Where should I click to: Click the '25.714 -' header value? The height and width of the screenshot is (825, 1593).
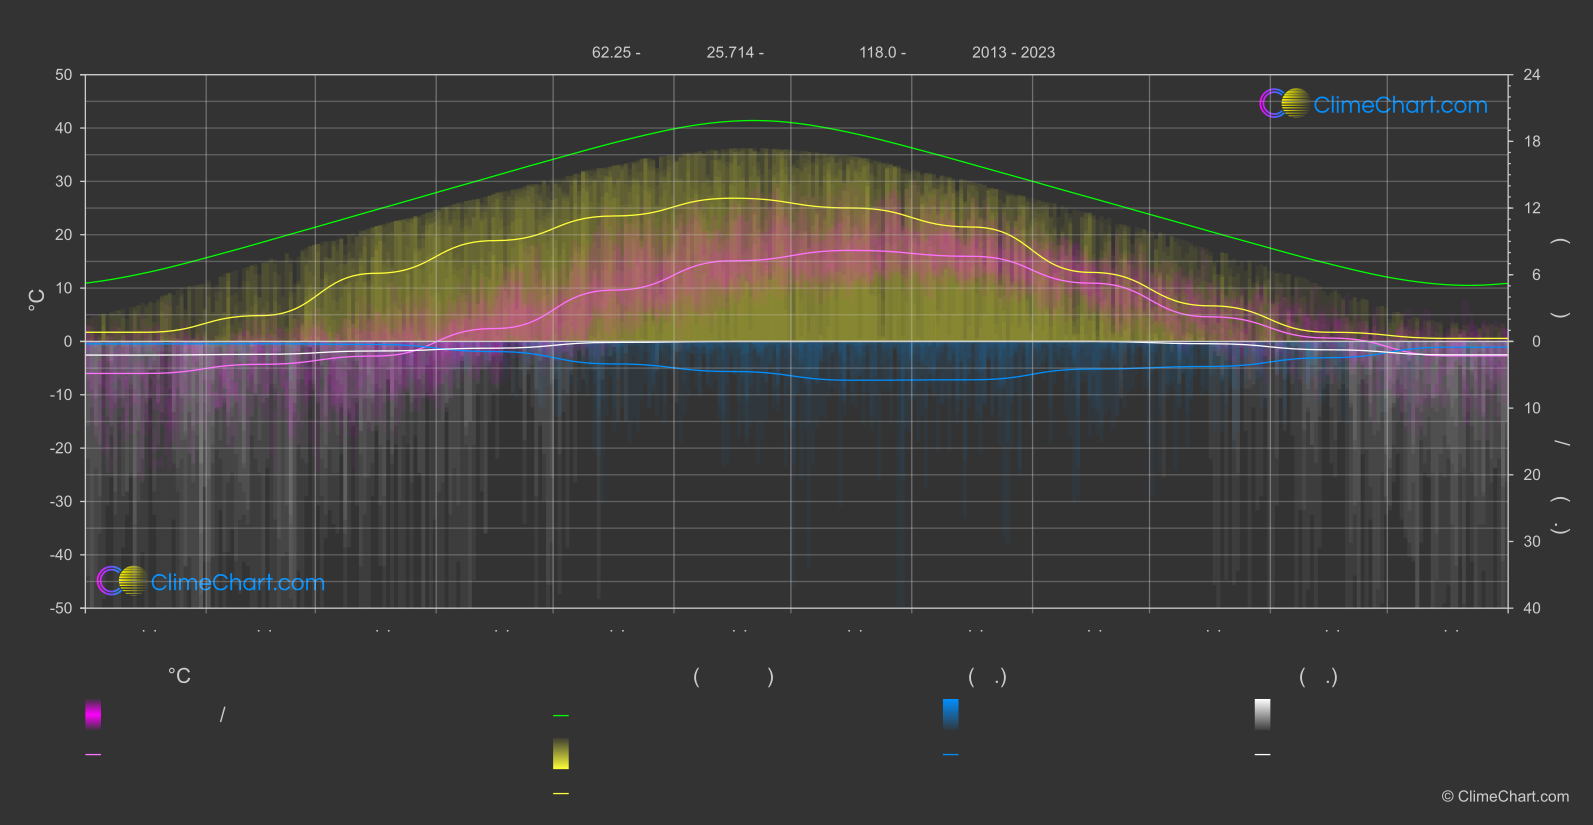point(735,52)
